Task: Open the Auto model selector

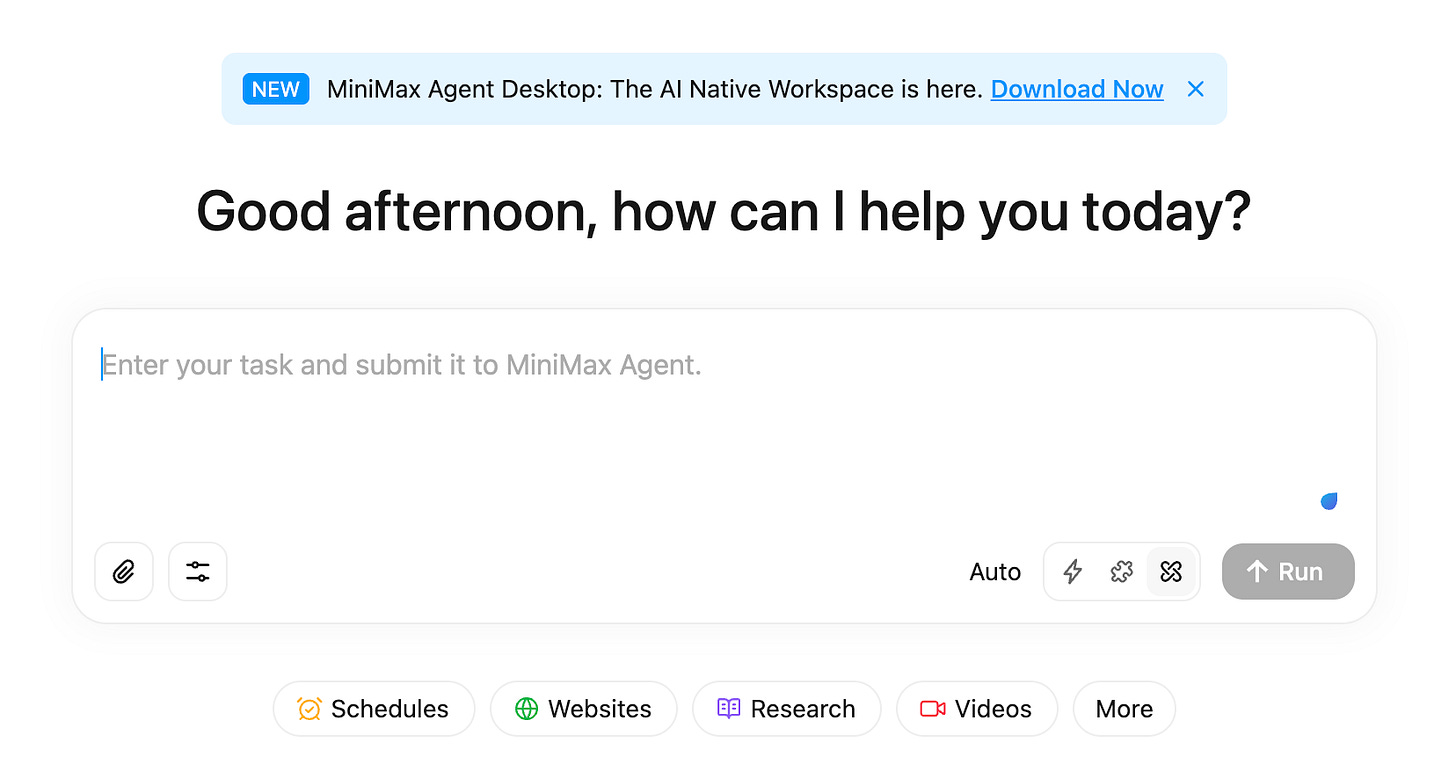Action: [x=995, y=572]
